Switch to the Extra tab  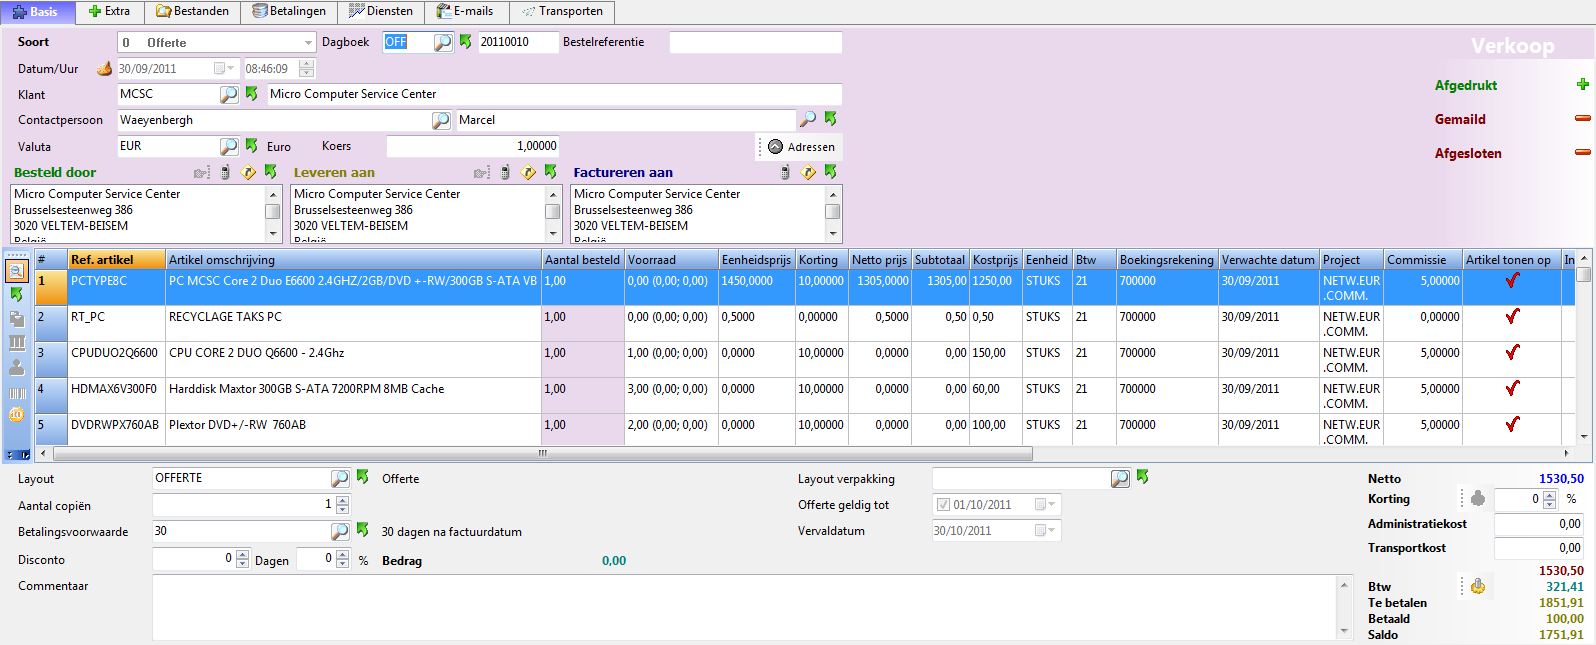click(109, 12)
